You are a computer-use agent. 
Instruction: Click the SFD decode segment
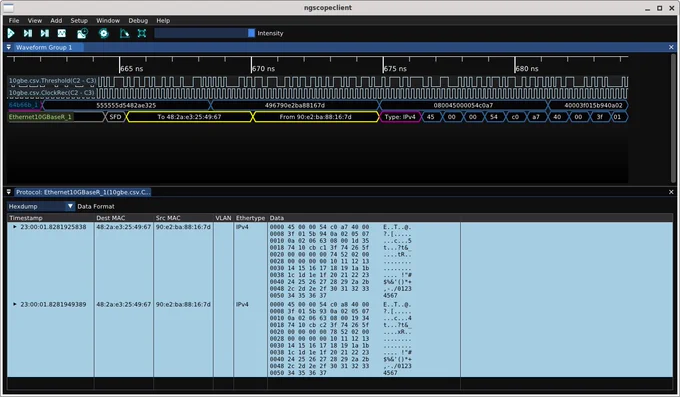[x=115, y=117]
